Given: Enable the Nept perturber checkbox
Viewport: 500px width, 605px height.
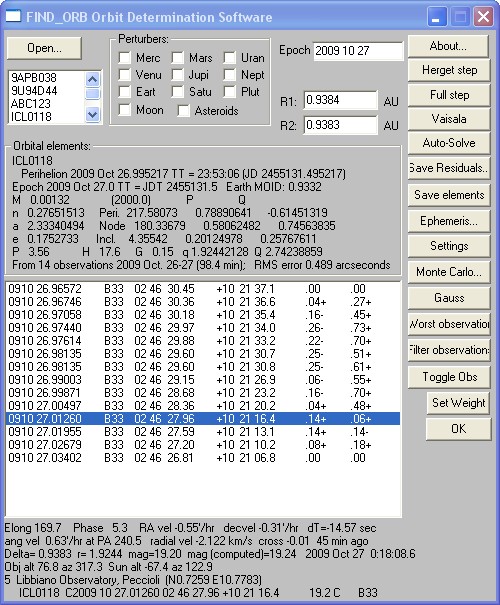Looking at the screenshot, I should [x=230, y=74].
